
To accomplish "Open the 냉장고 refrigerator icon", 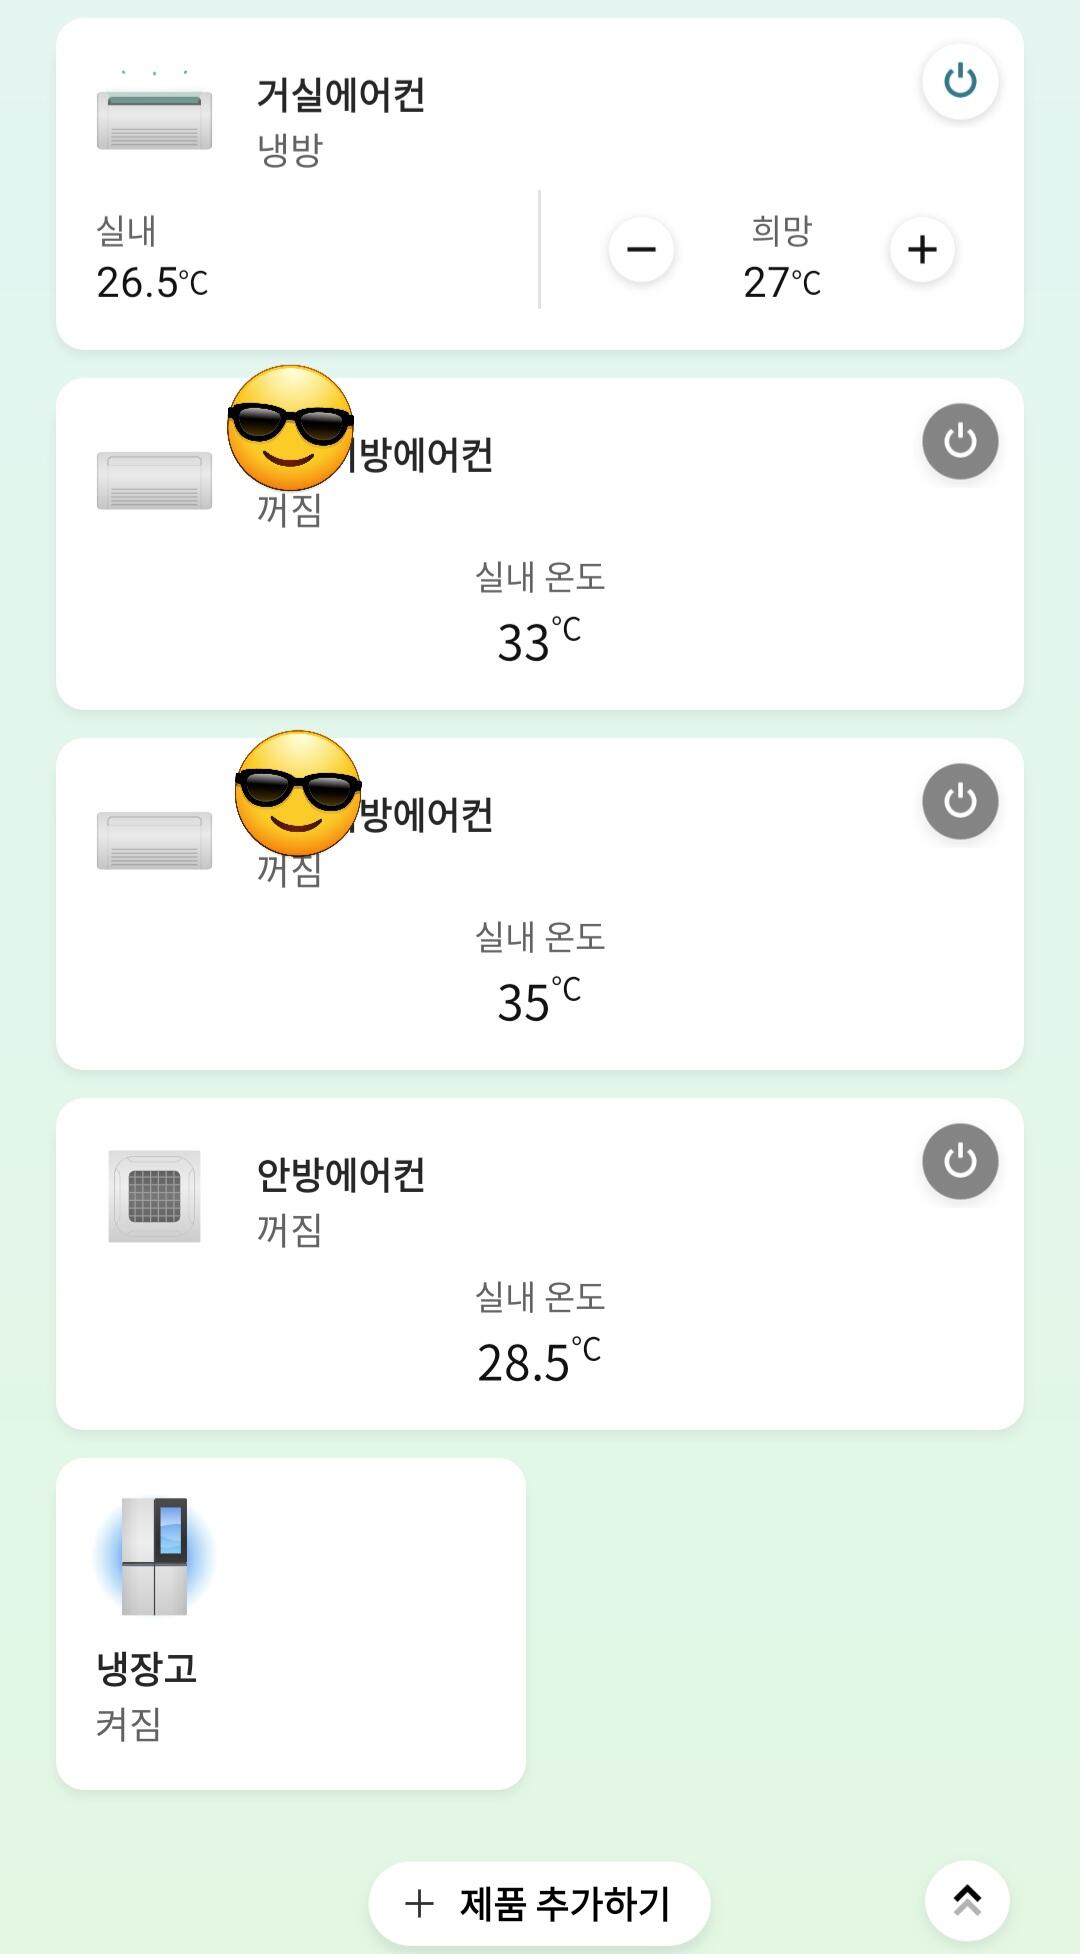I will pos(154,1556).
